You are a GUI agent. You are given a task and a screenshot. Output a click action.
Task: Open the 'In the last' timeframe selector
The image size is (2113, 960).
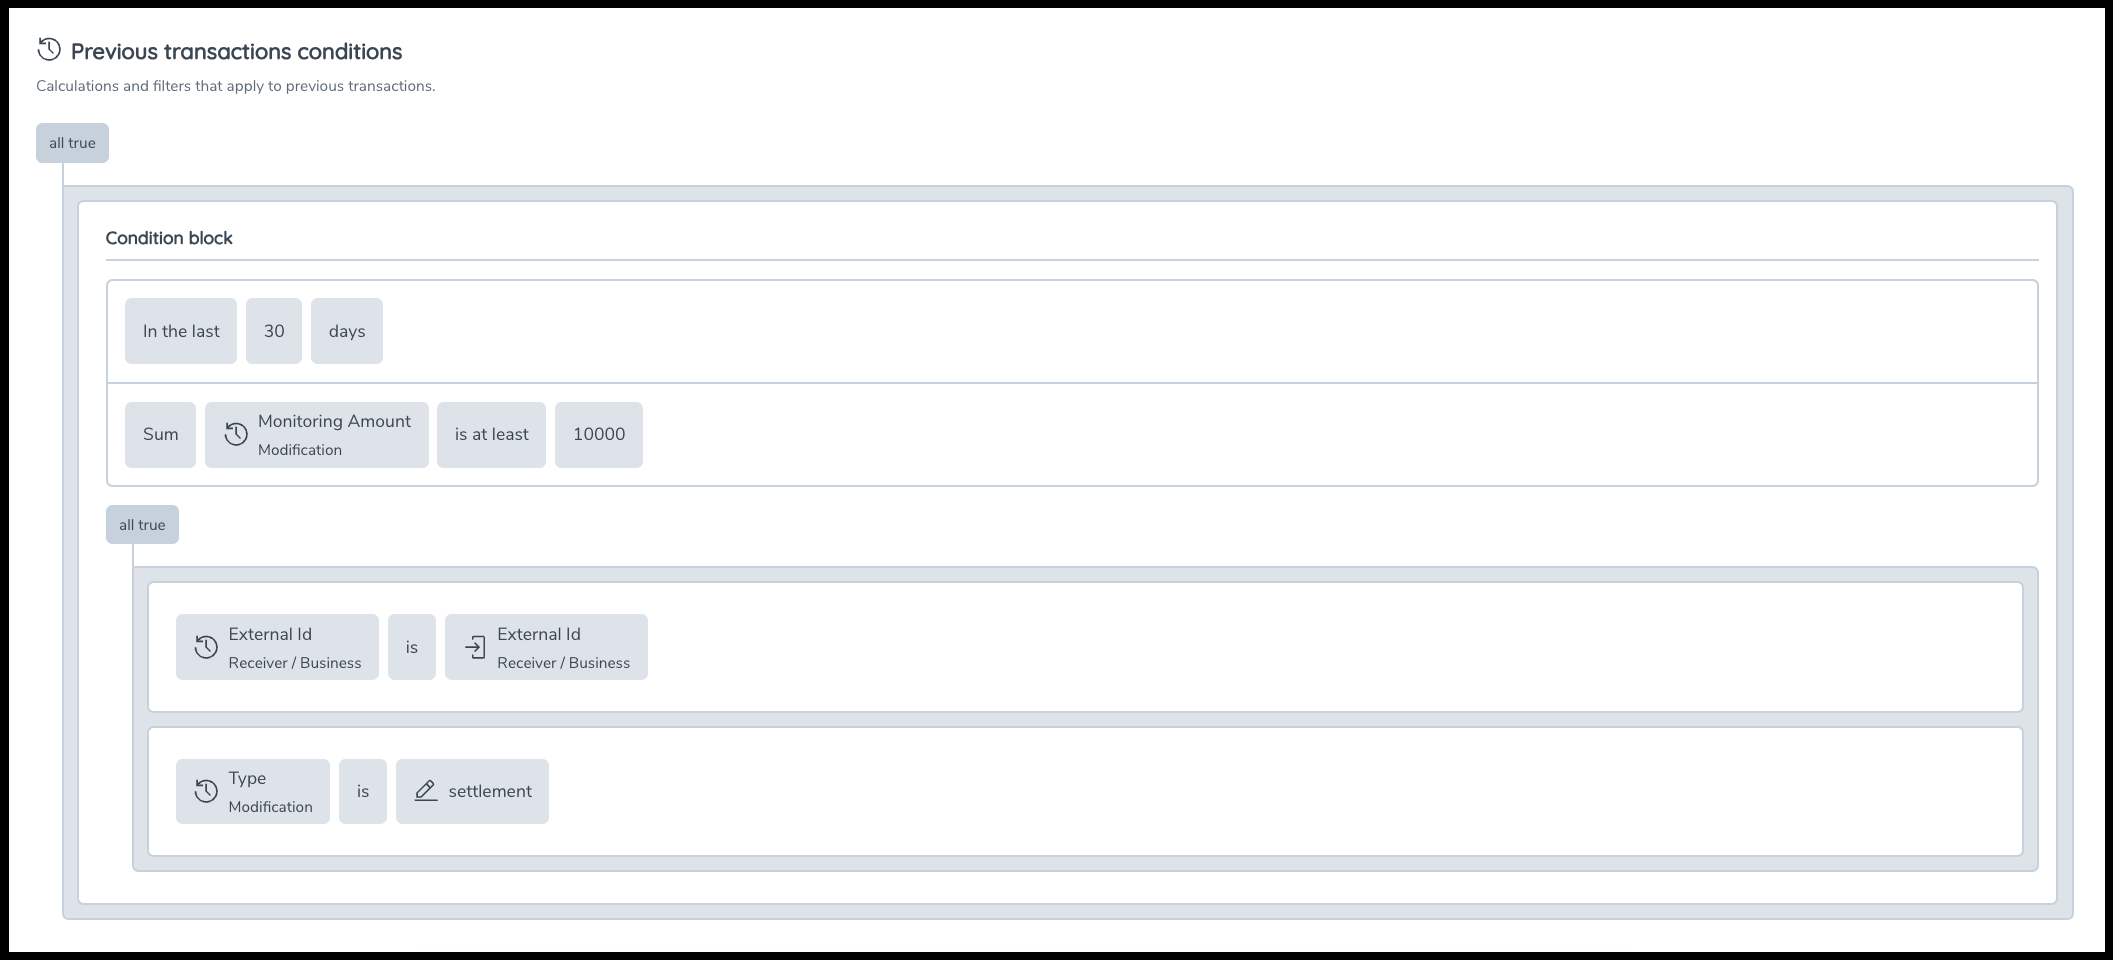[x=181, y=331]
